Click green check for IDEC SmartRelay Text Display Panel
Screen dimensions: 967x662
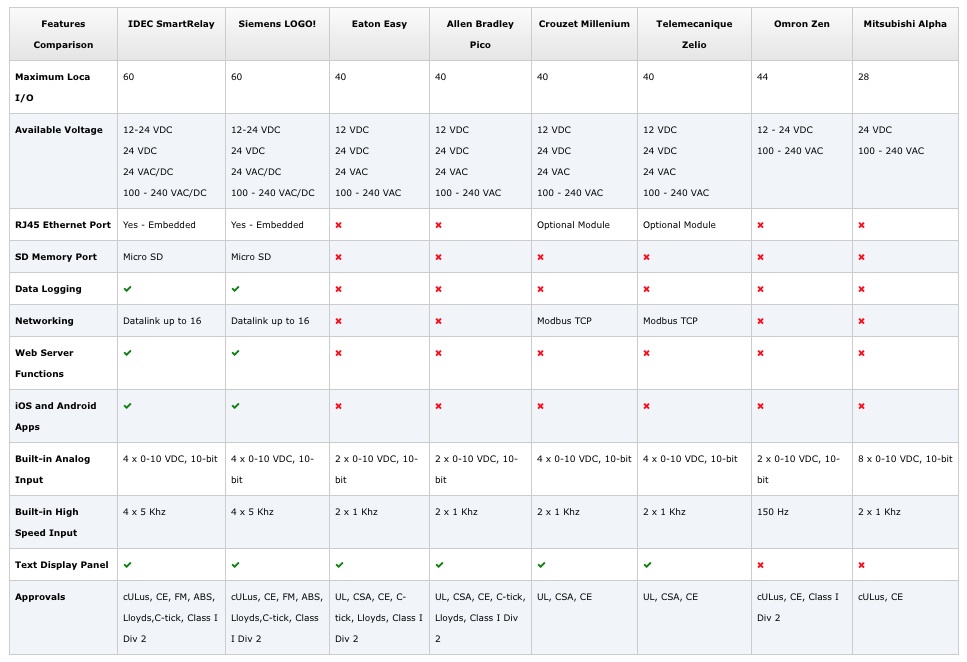pos(128,565)
